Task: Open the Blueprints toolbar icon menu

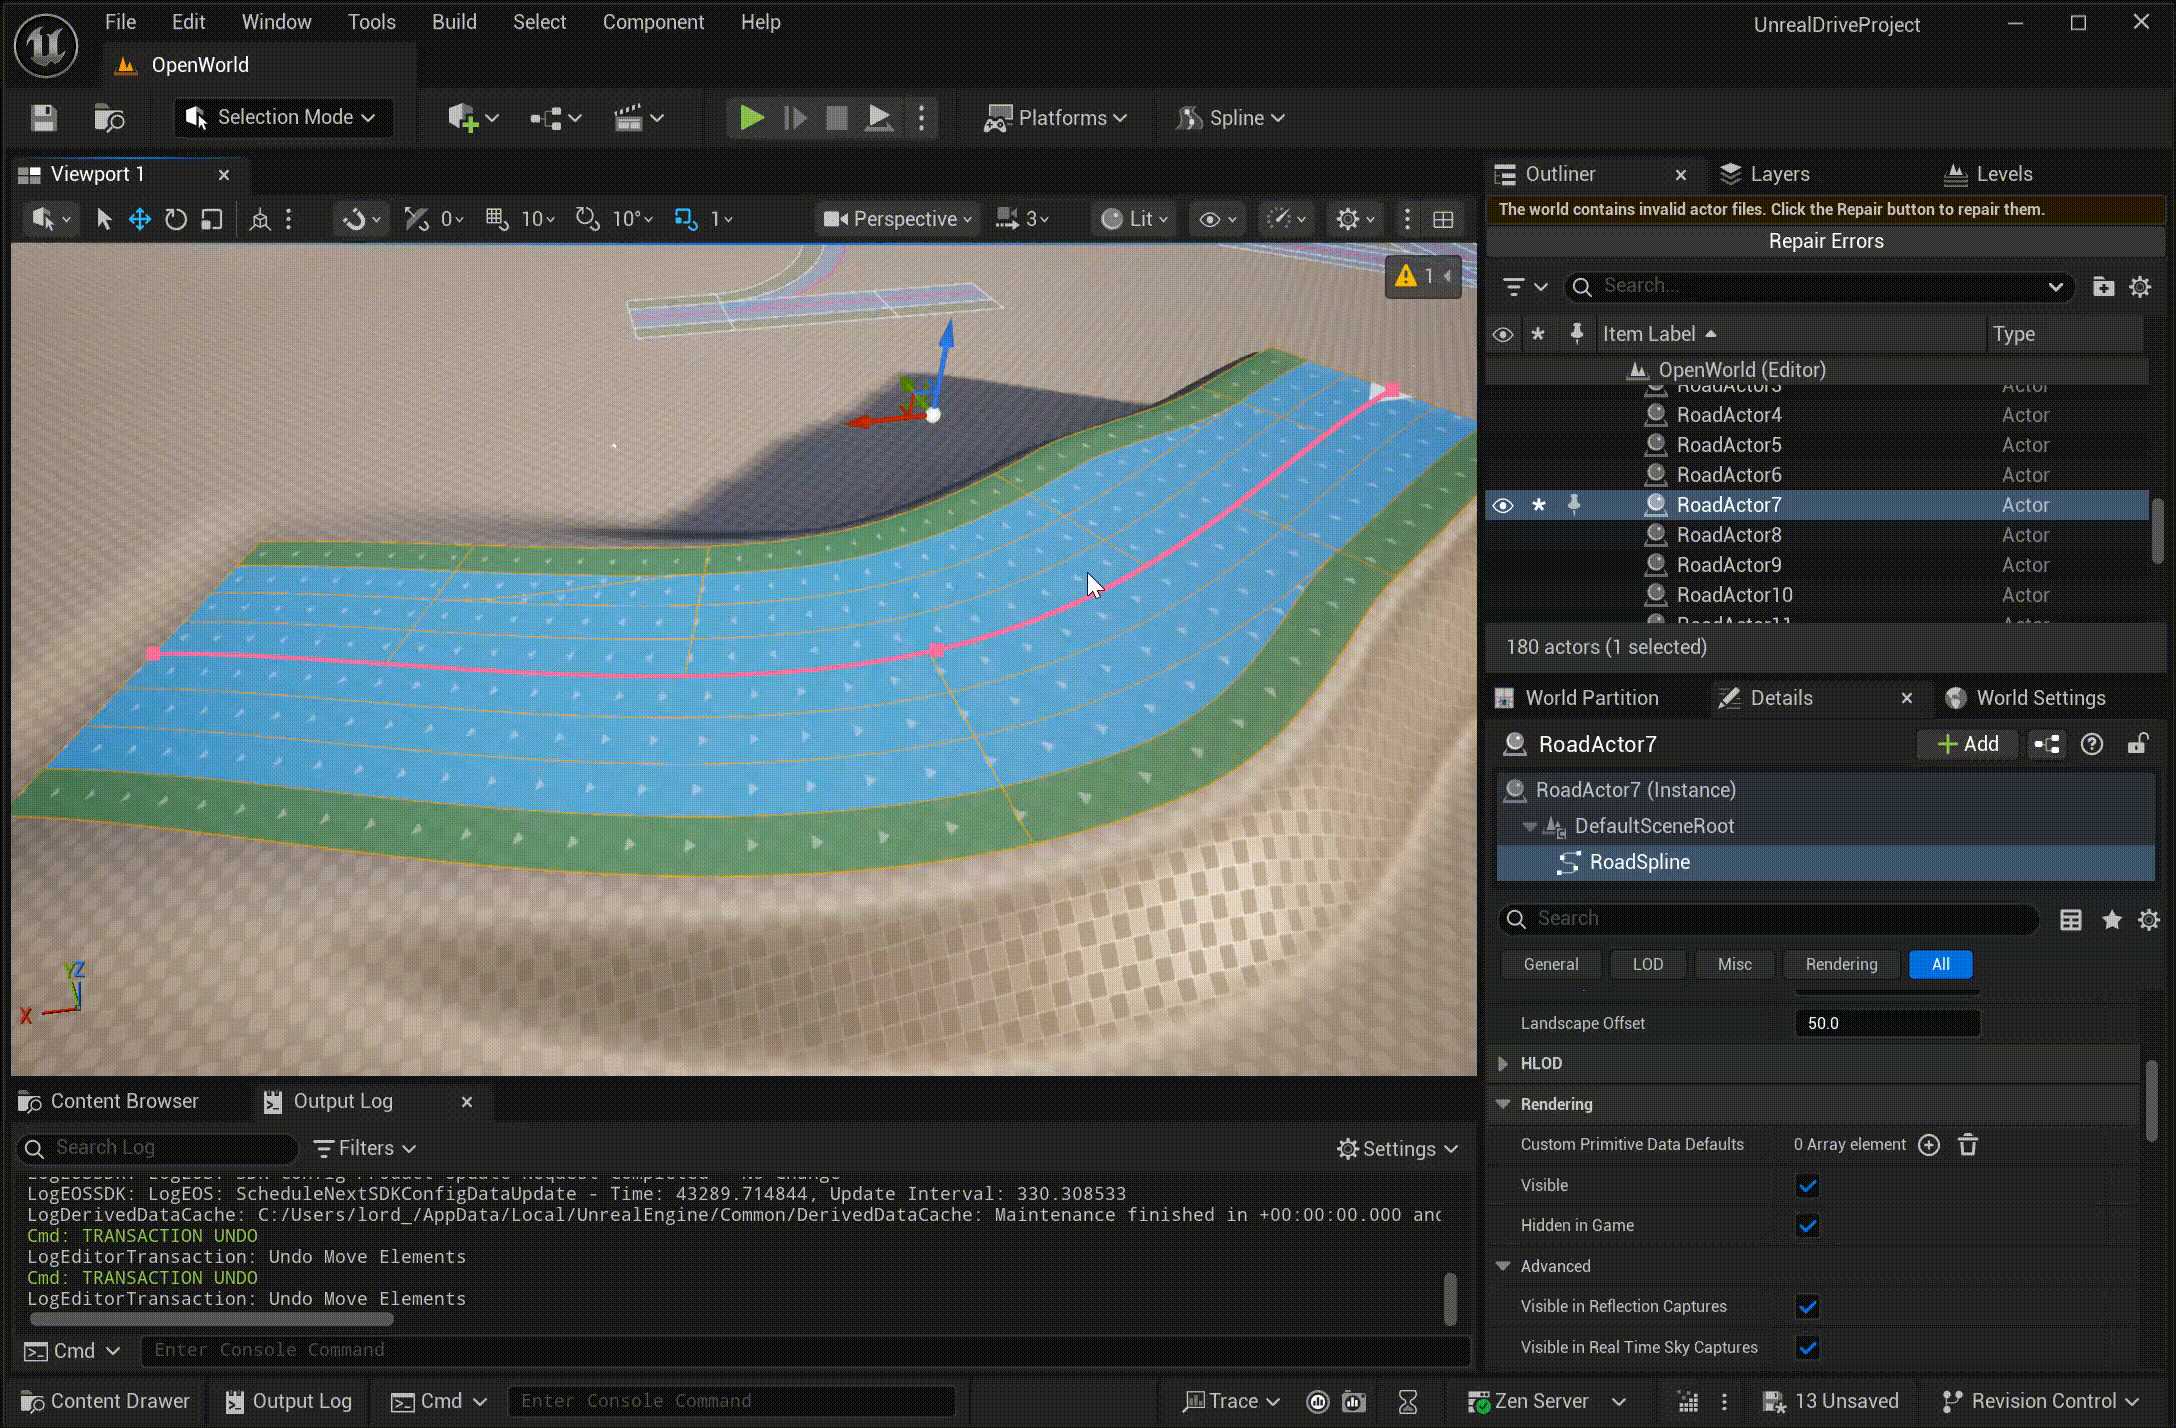Action: 555,118
